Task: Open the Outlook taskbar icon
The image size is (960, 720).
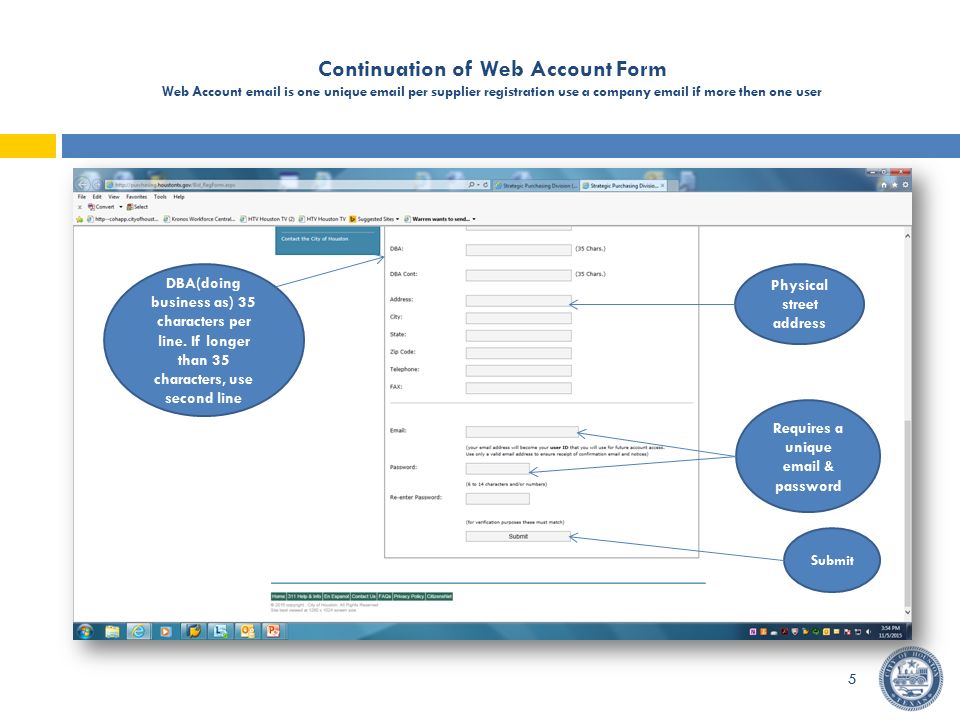Action: click(247, 631)
